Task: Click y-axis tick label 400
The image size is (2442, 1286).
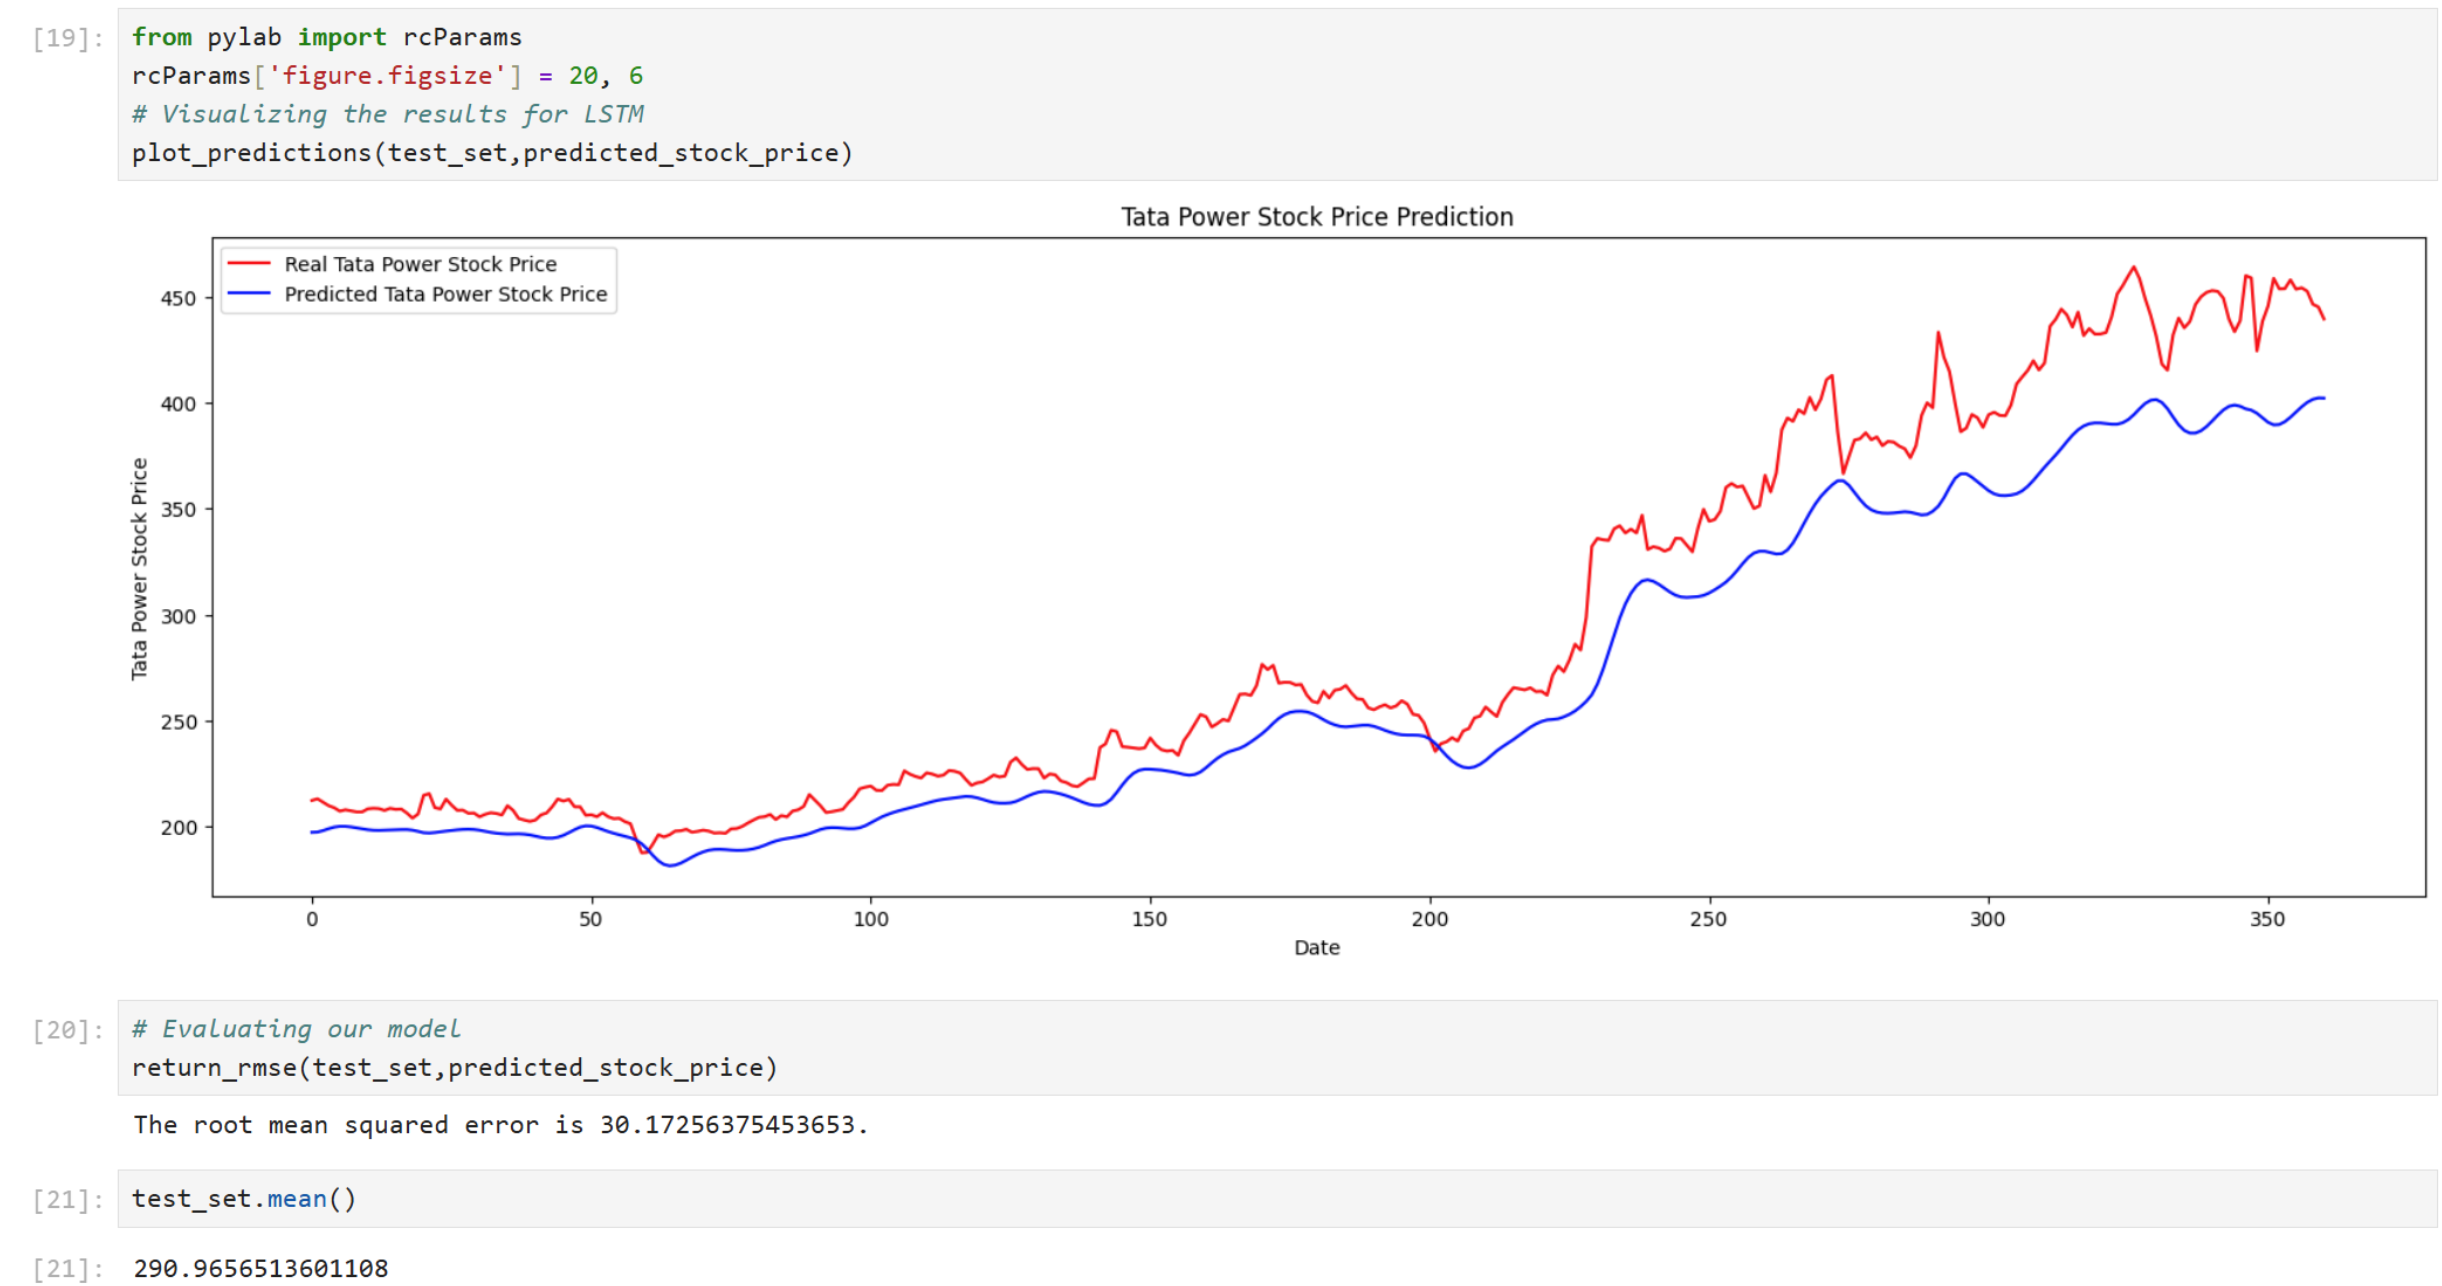Action: [x=178, y=404]
